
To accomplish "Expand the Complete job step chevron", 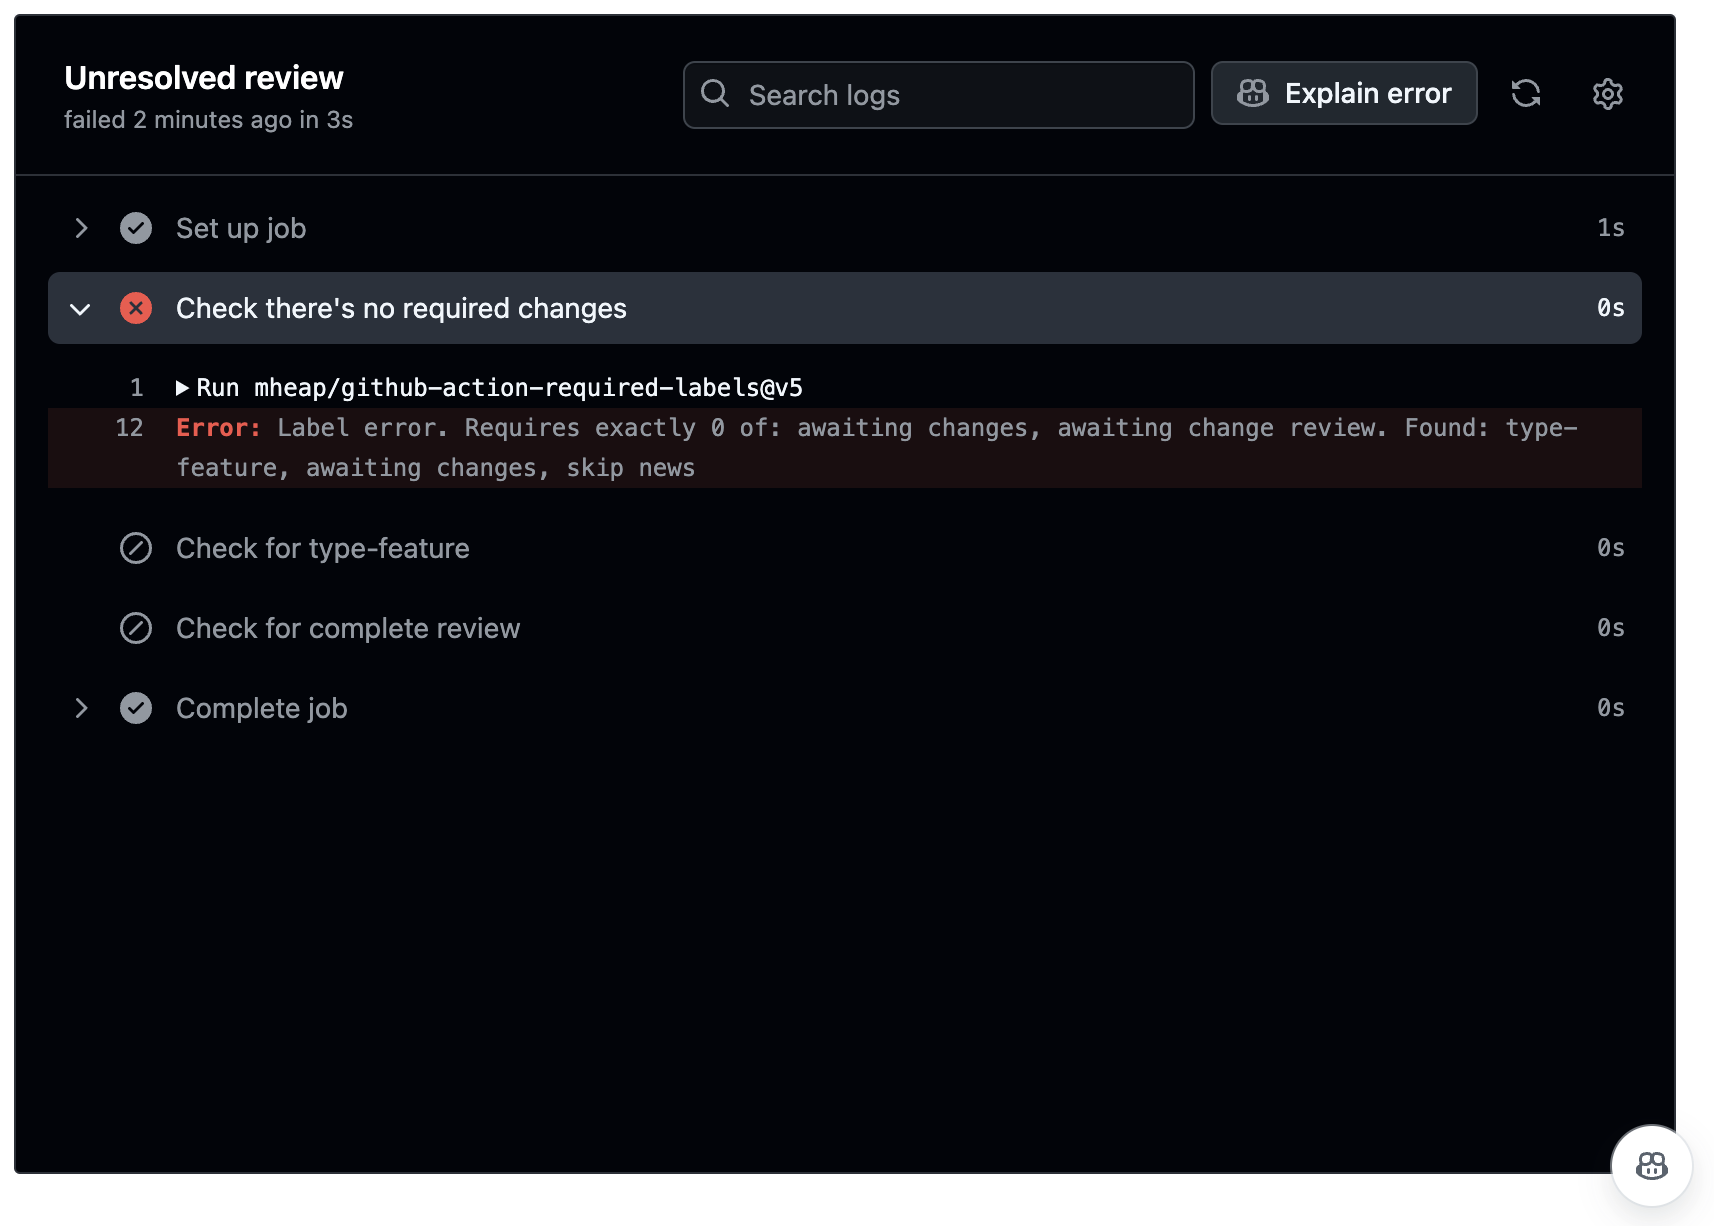I will coord(82,708).
